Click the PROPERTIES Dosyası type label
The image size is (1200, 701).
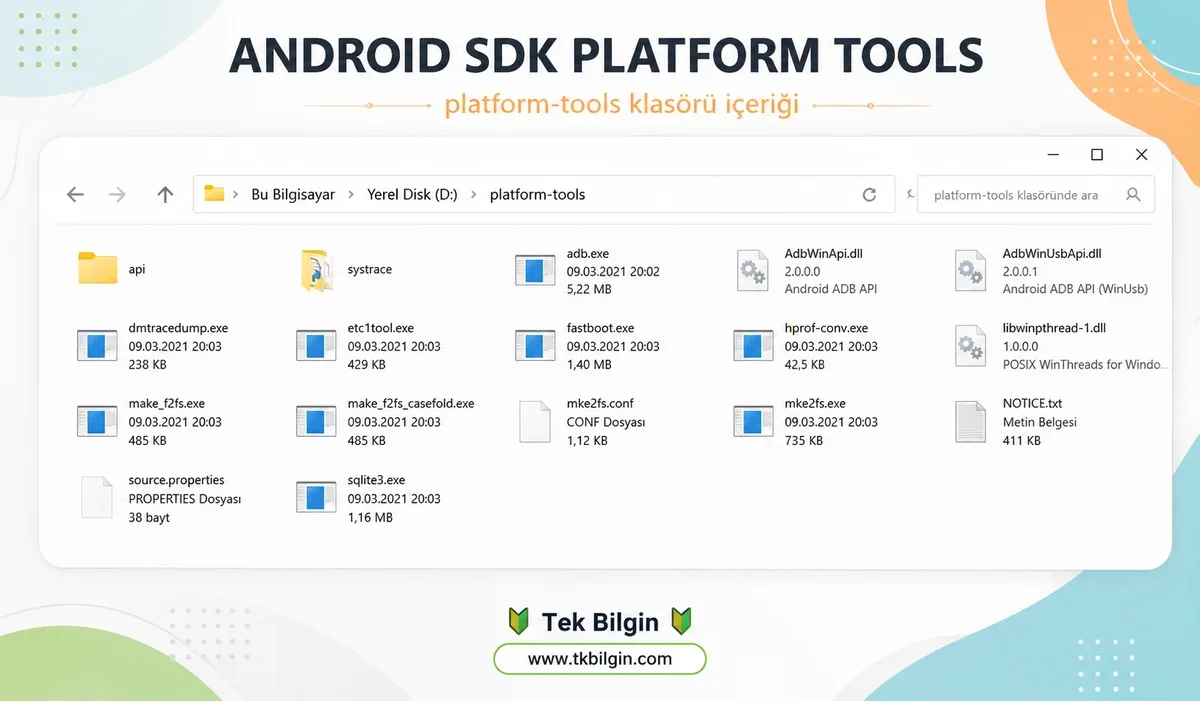185,499
